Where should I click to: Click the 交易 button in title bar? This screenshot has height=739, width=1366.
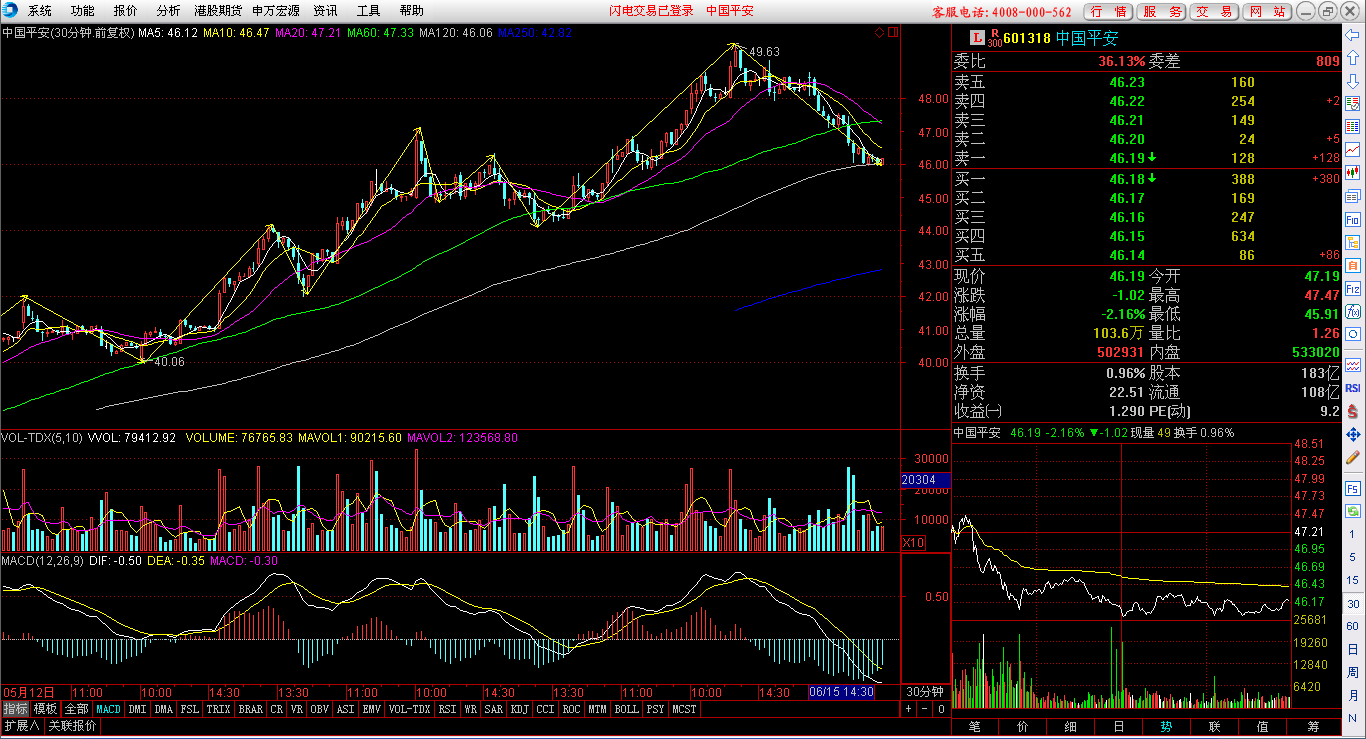(x=1215, y=11)
